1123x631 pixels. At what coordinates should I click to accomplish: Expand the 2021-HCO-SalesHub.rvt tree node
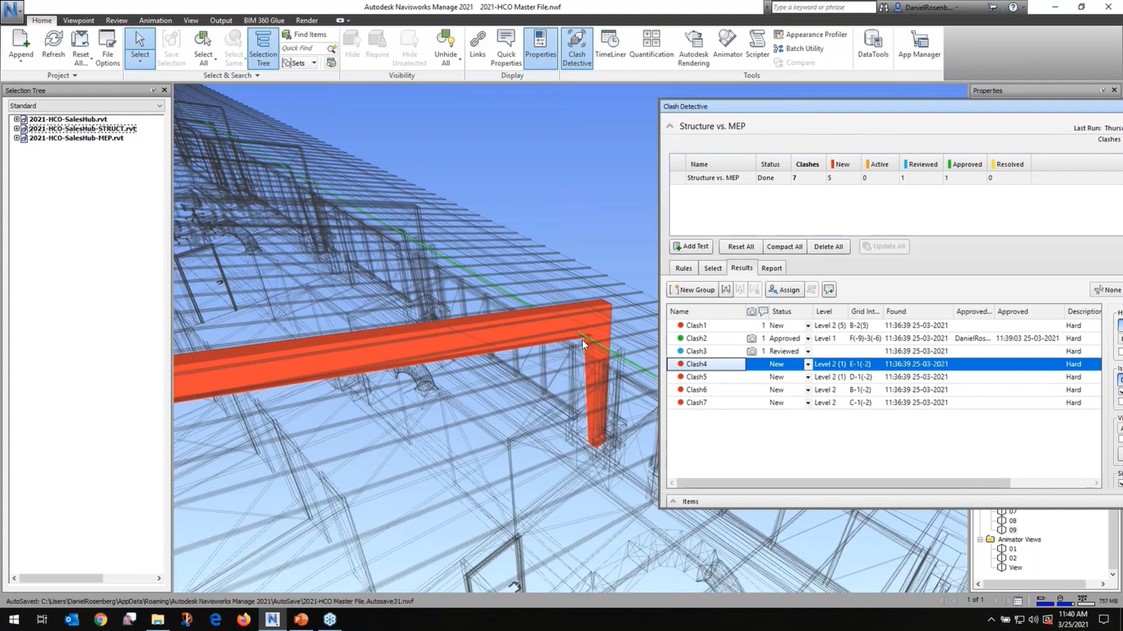click(16, 120)
